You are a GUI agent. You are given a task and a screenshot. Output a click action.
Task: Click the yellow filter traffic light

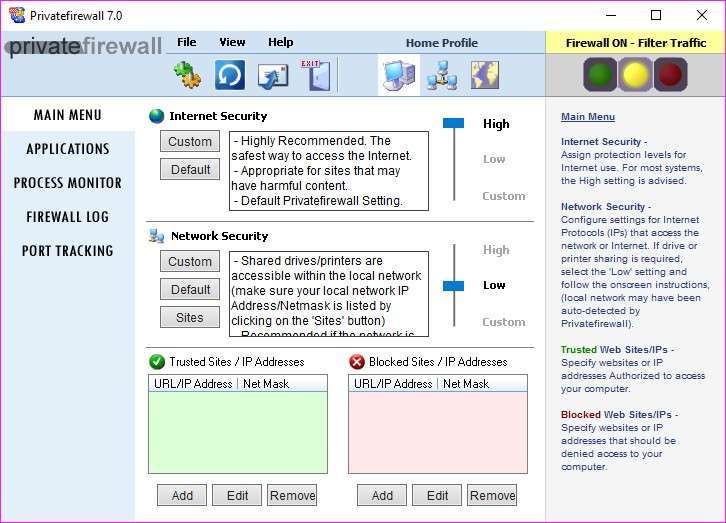click(635, 75)
